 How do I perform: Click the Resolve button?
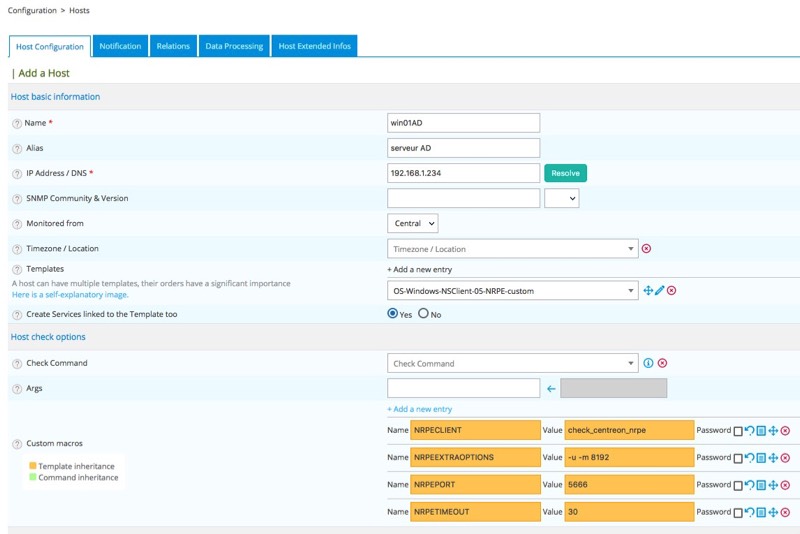click(565, 173)
